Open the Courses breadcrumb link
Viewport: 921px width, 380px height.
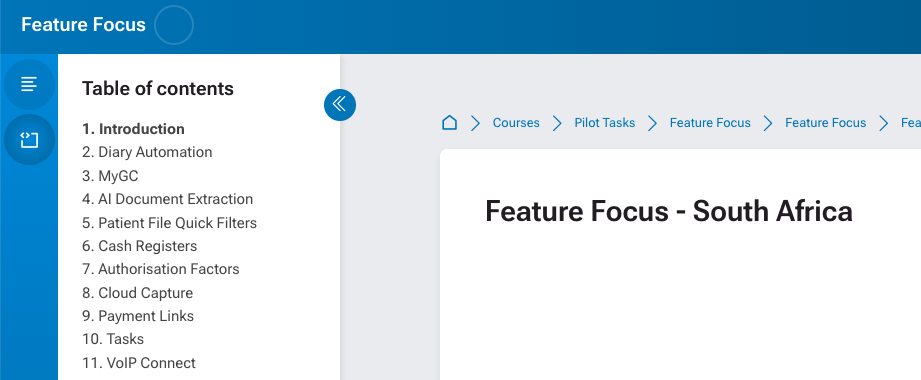point(516,123)
